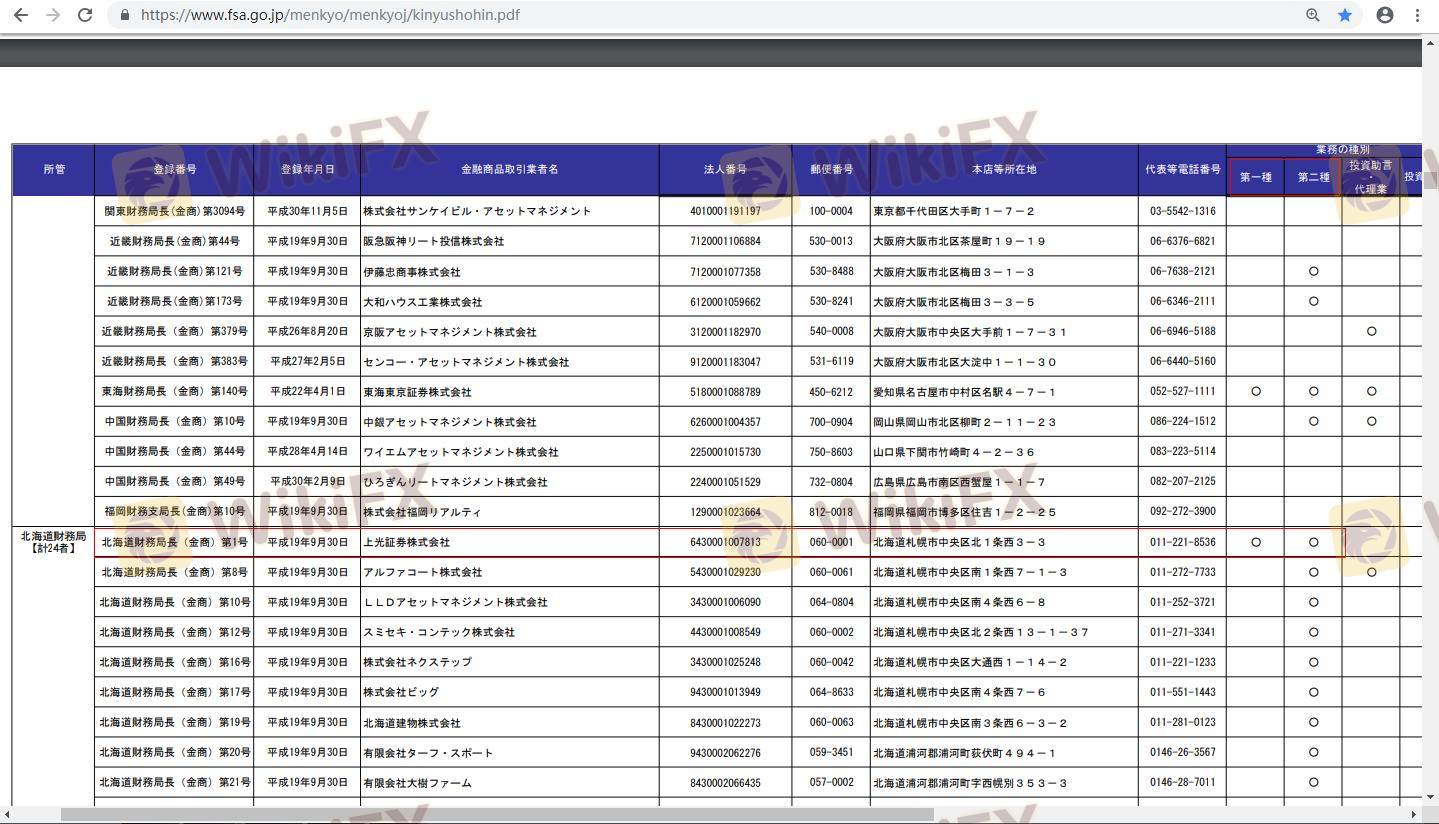Click the 北海道財務局【計24者】 jurisdiction cell
This screenshot has height=824, width=1439.
coord(54,542)
